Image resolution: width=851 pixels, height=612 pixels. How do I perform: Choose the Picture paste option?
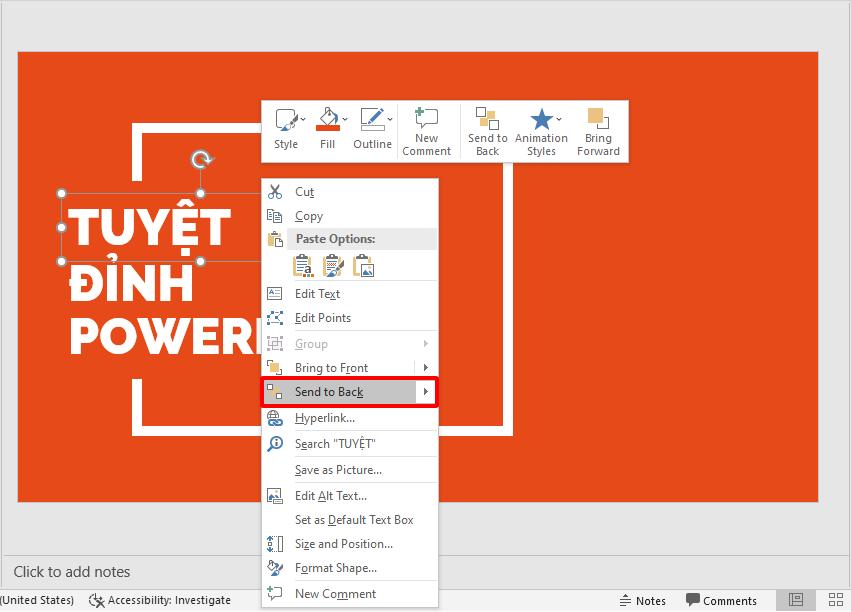pyautogui.click(x=363, y=265)
